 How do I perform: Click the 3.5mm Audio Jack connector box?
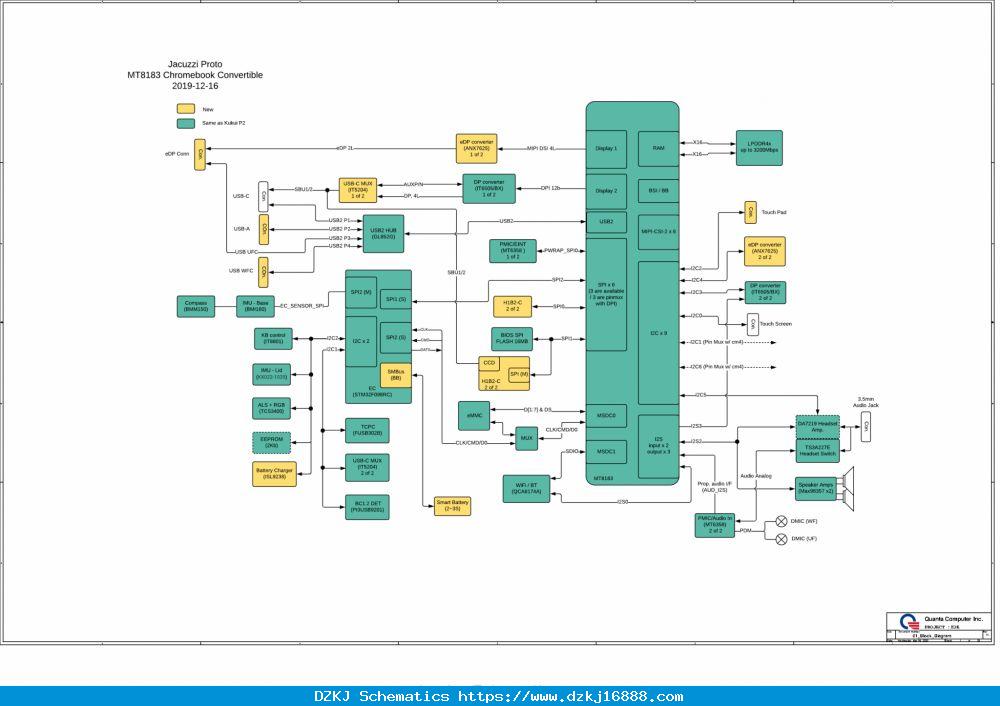(865, 427)
